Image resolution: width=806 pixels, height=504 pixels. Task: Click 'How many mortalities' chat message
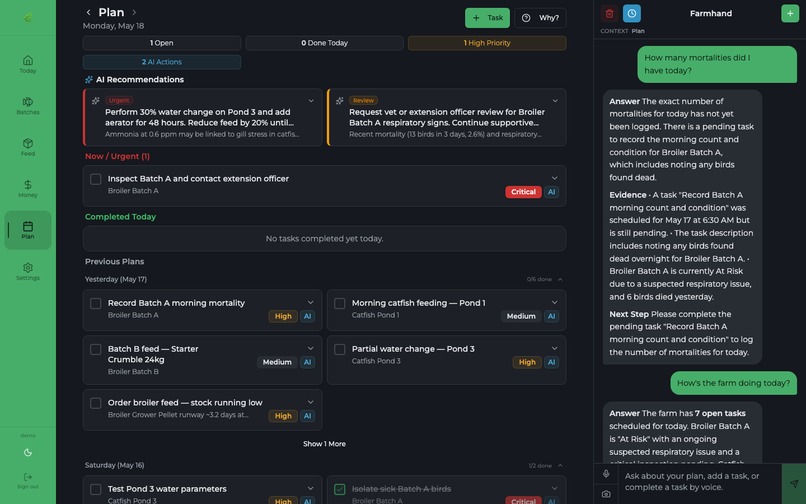(x=717, y=64)
